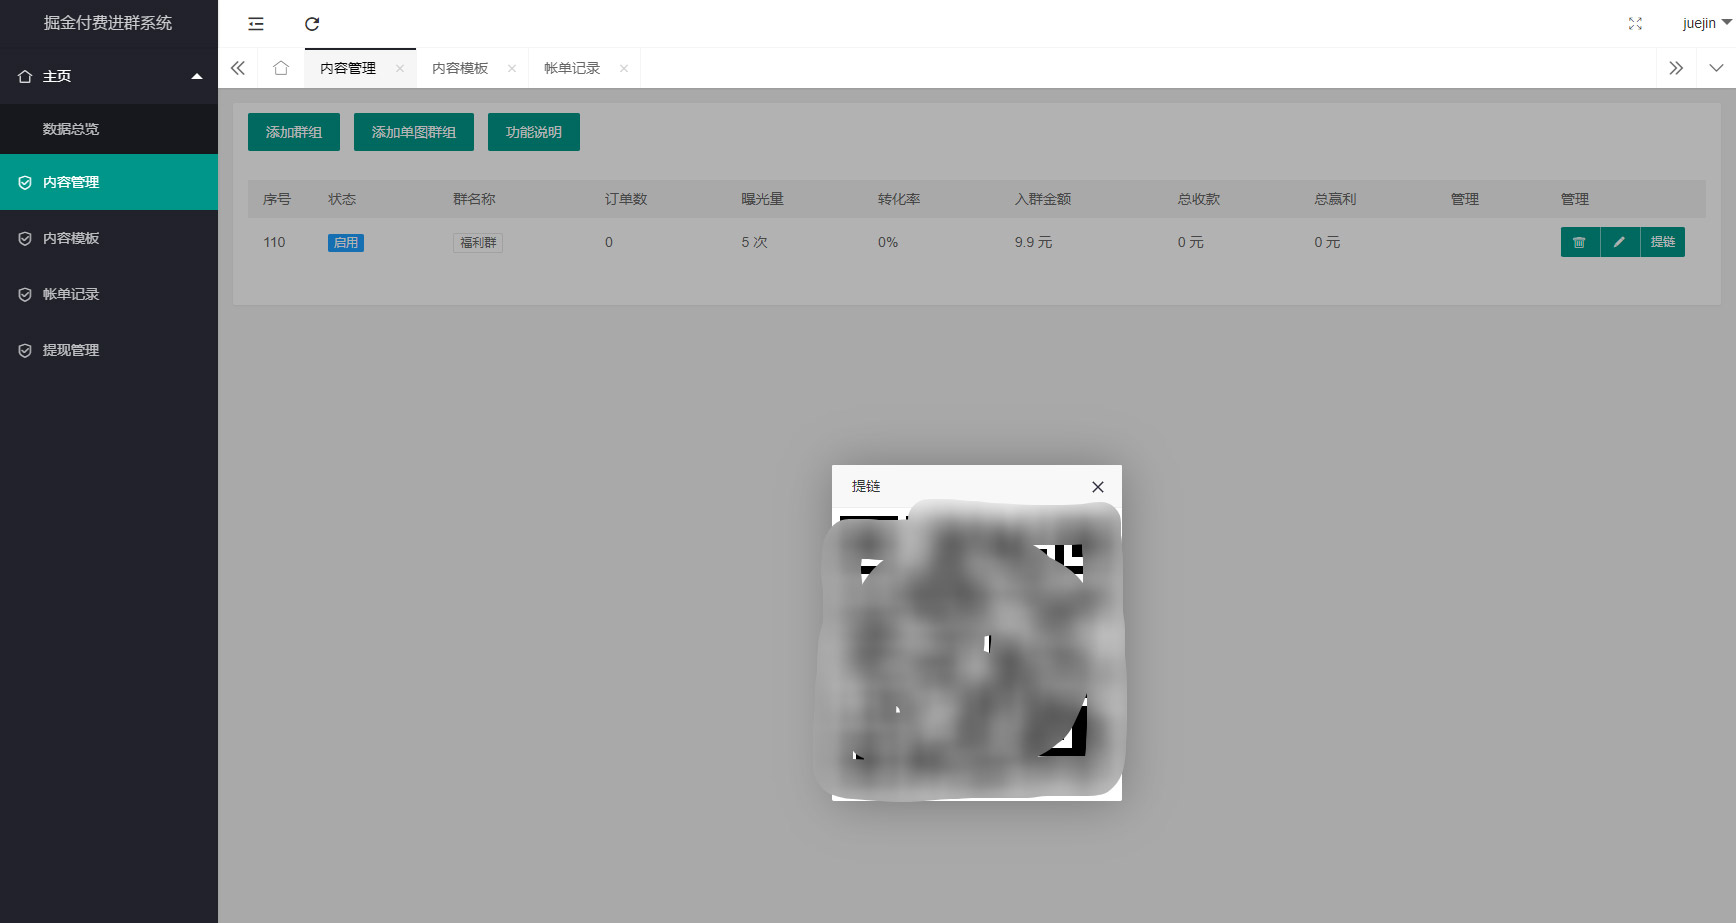
Task: Click the shield icon beside 帐单记录
Action: [25, 294]
